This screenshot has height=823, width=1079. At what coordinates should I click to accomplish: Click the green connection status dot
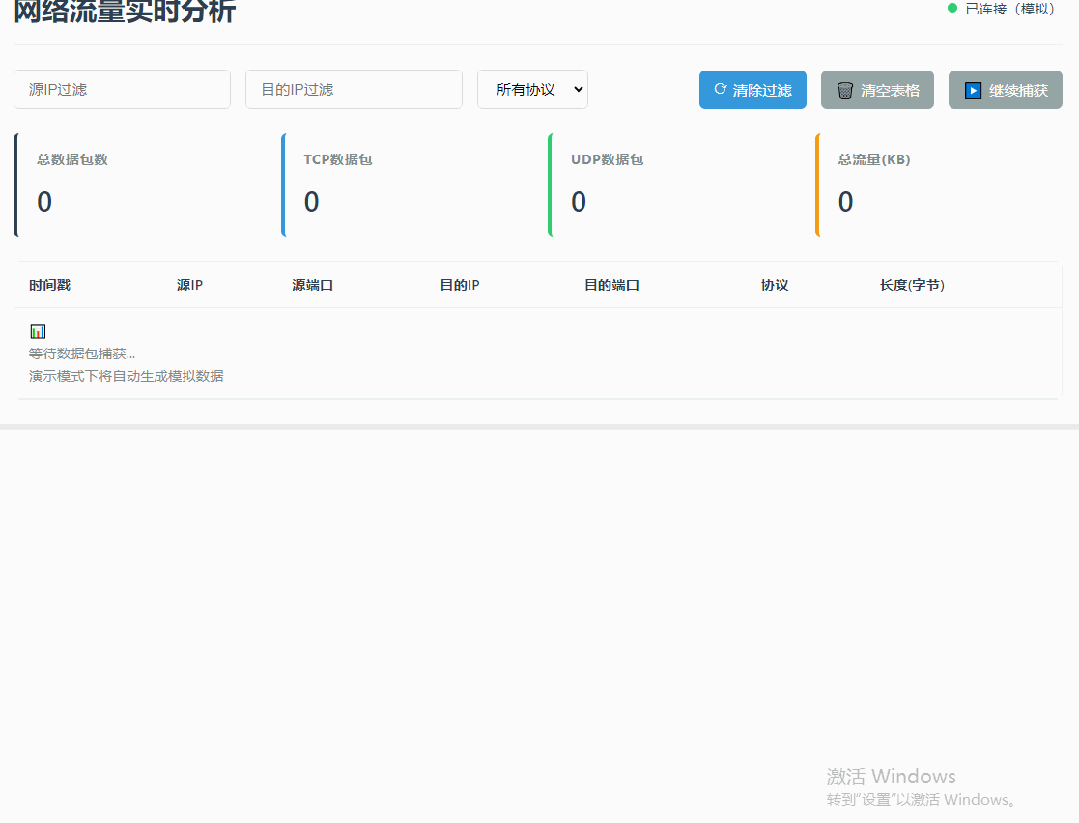952,8
